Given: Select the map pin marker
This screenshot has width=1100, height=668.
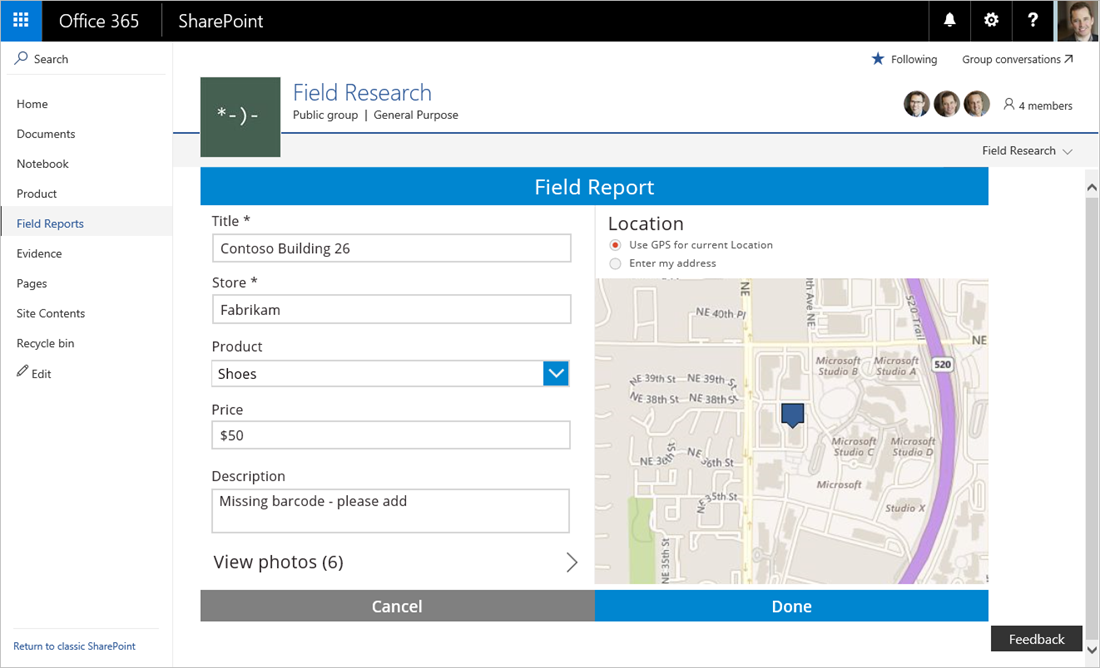Looking at the screenshot, I should [792, 415].
